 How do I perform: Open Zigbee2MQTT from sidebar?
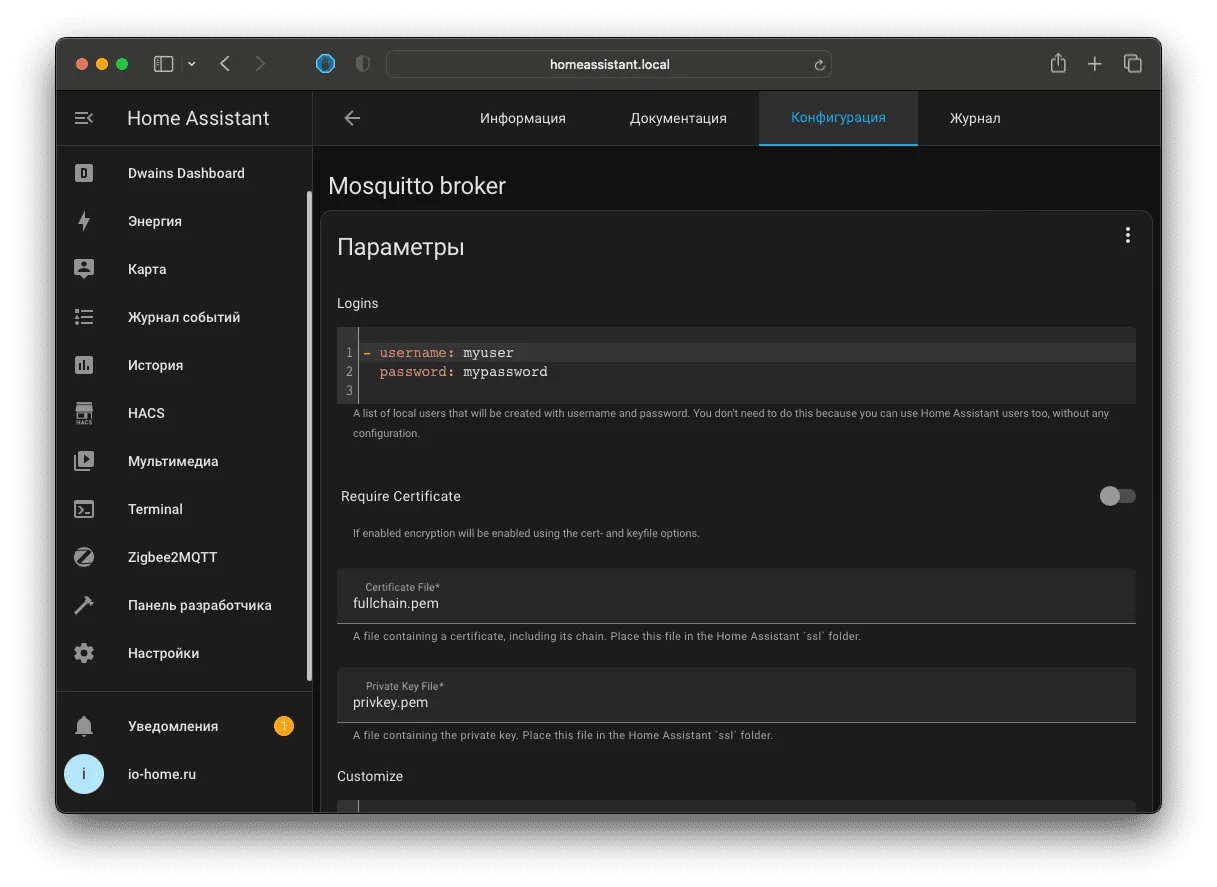pyautogui.click(x=172, y=557)
